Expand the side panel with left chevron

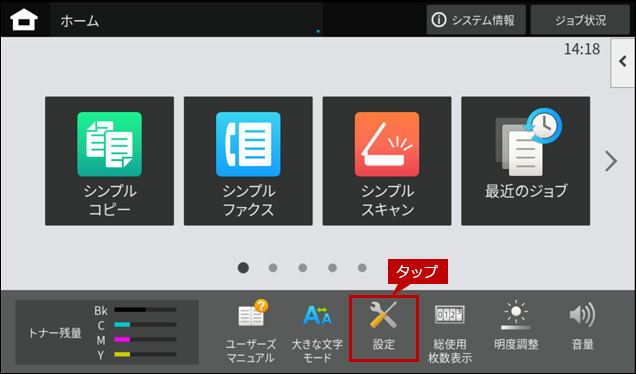[x=623, y=62]
